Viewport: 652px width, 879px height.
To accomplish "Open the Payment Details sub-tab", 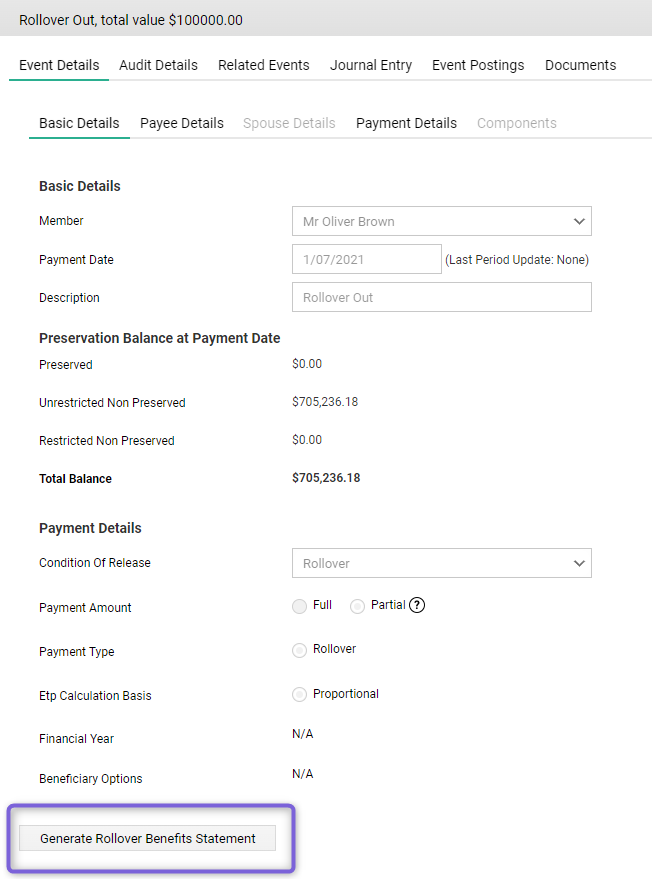I will coord(406,123).
